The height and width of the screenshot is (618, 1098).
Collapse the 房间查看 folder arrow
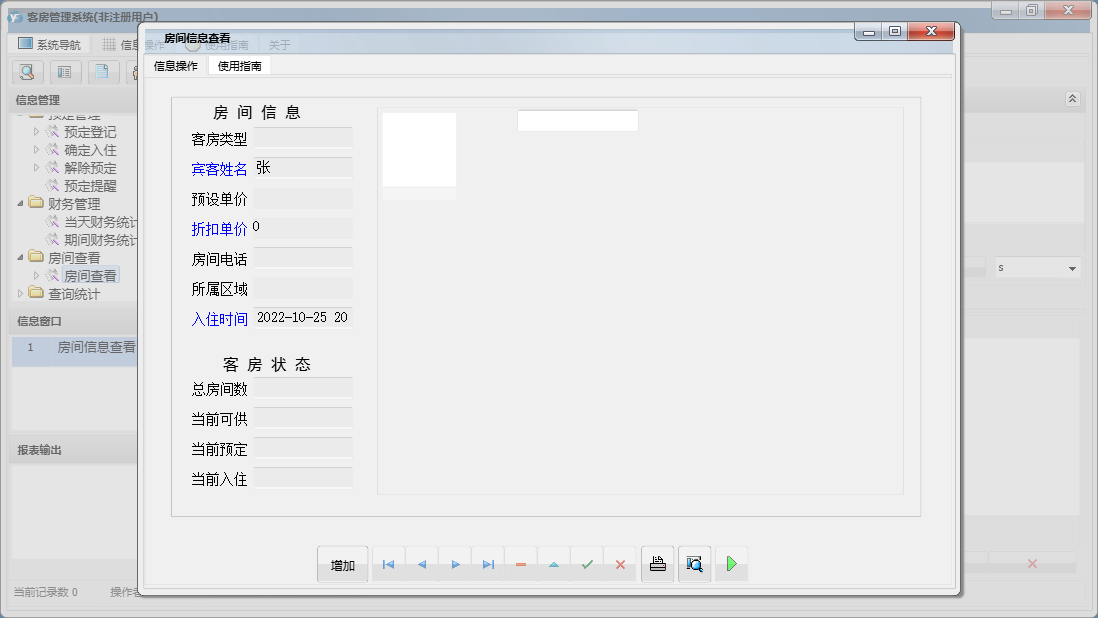click(20, 258)
